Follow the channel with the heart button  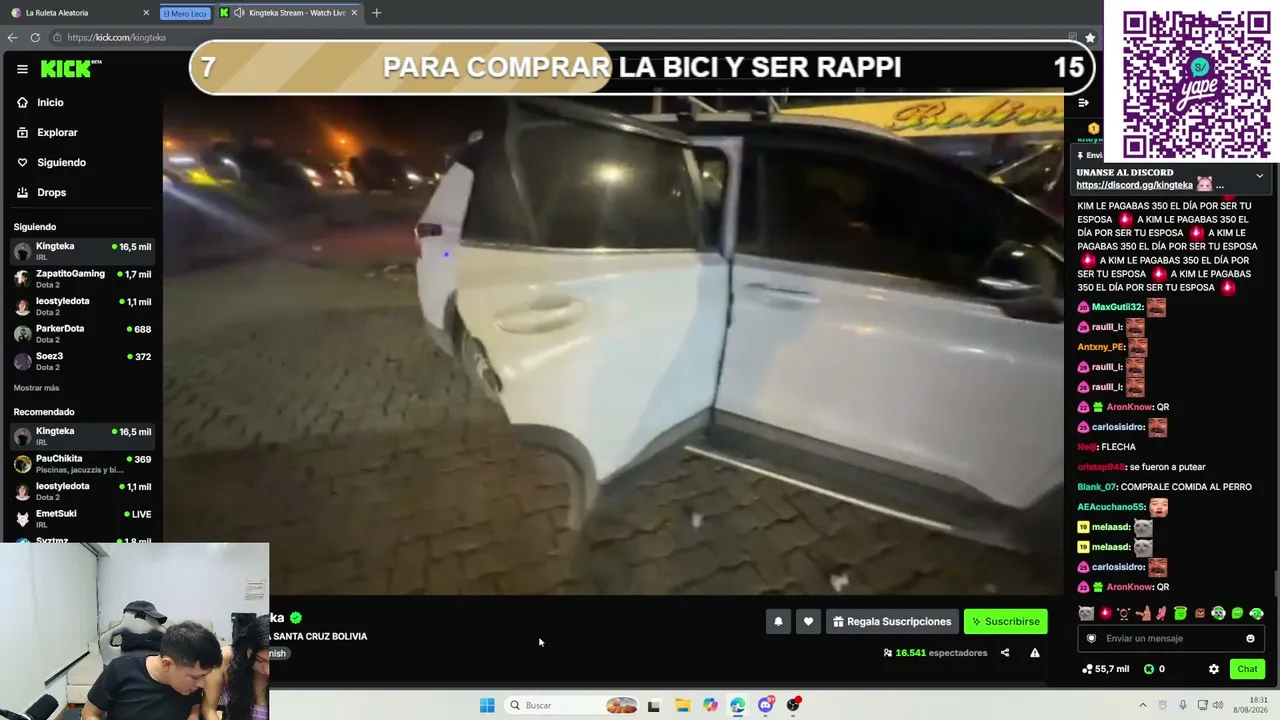coord(808,621)
